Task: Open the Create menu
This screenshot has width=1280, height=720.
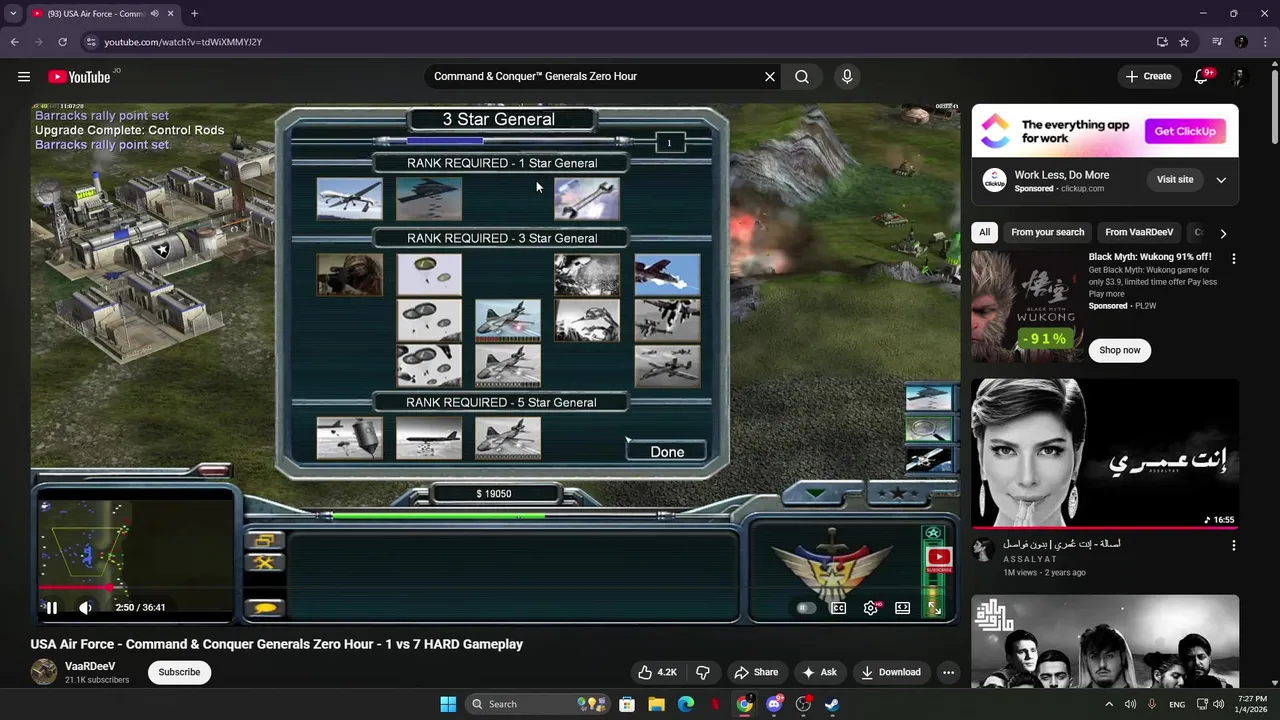Action: [x=1148, y=76]
